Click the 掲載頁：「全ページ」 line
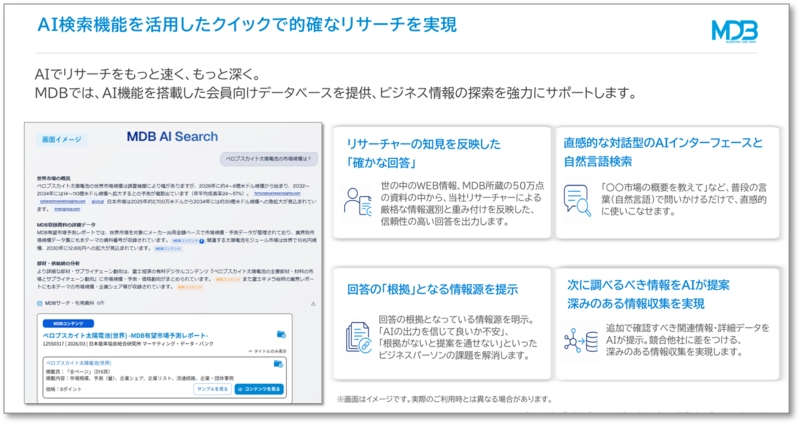 [78, 371]
